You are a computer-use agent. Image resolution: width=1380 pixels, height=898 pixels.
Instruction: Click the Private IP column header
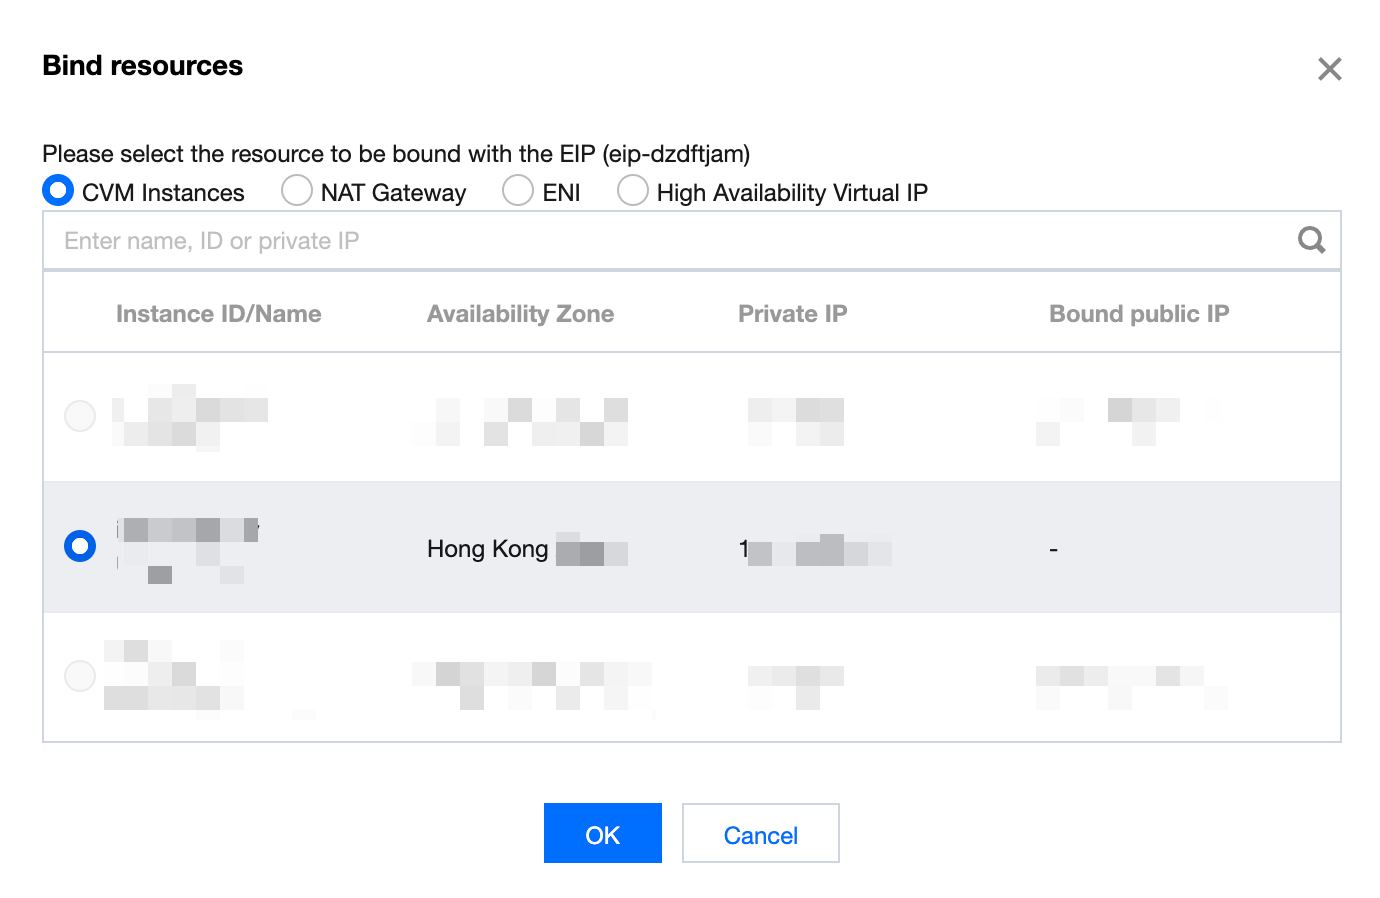(793, 314)
